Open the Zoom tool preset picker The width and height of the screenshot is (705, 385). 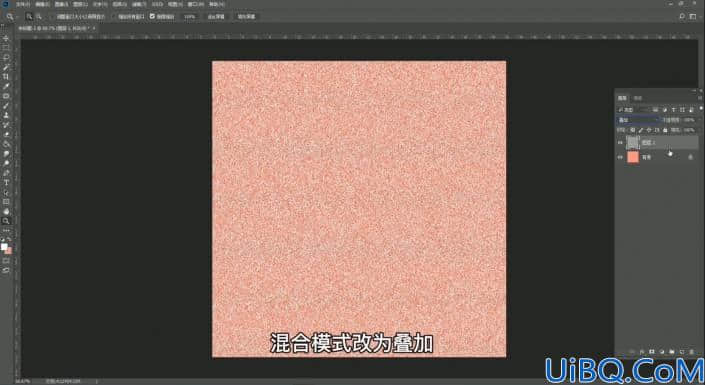pyautogui.click(x=12, y=17)
